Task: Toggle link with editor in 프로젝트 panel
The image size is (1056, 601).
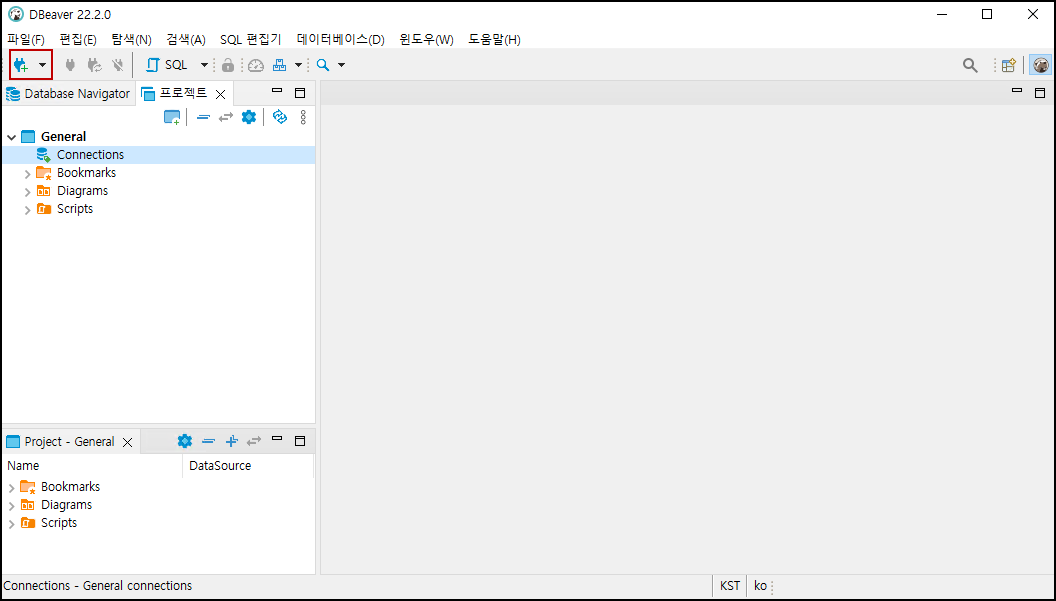Action: click(226, 117)
